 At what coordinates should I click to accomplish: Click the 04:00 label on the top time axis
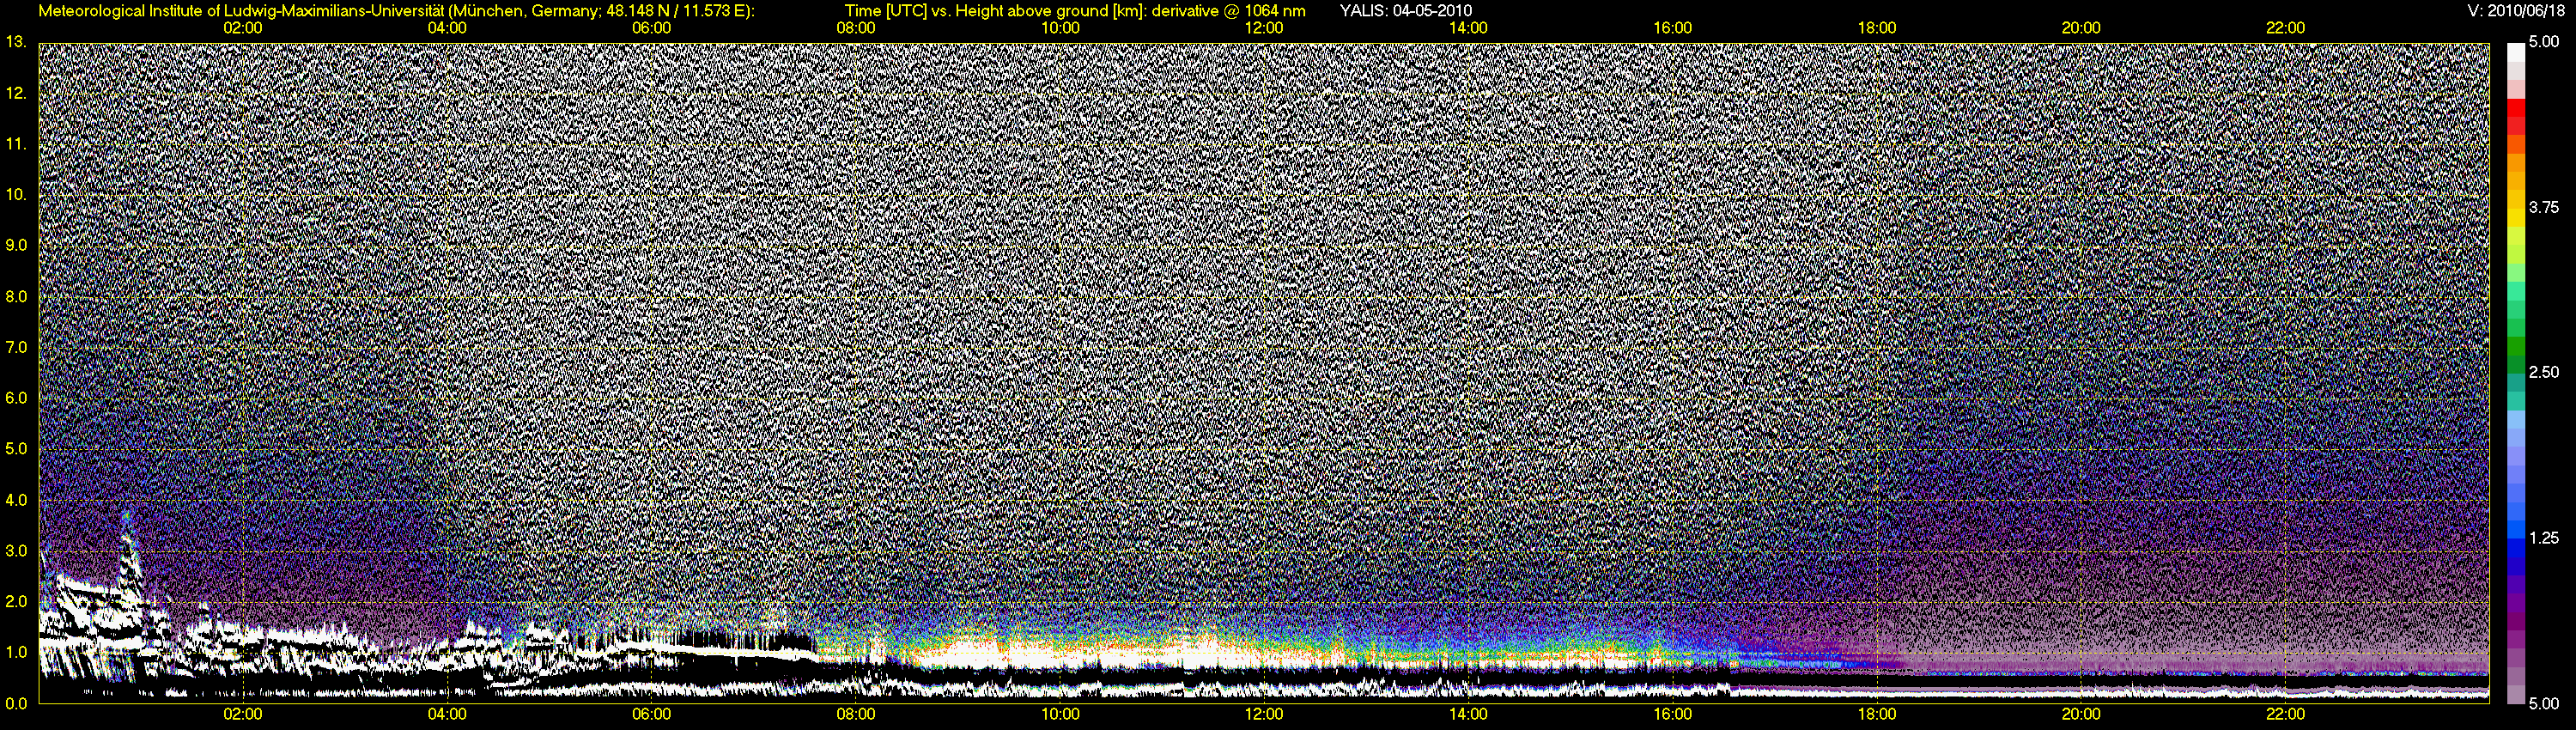point(447,28)
